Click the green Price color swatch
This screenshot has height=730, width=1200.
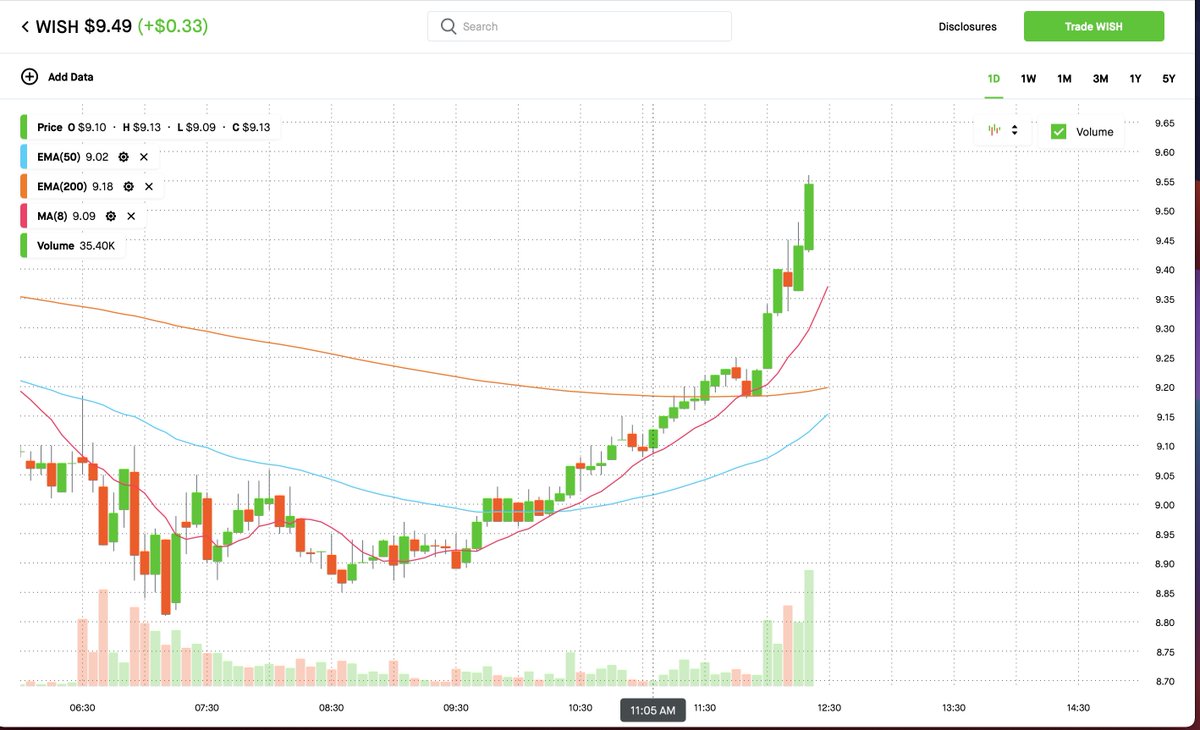click(23, 127)
